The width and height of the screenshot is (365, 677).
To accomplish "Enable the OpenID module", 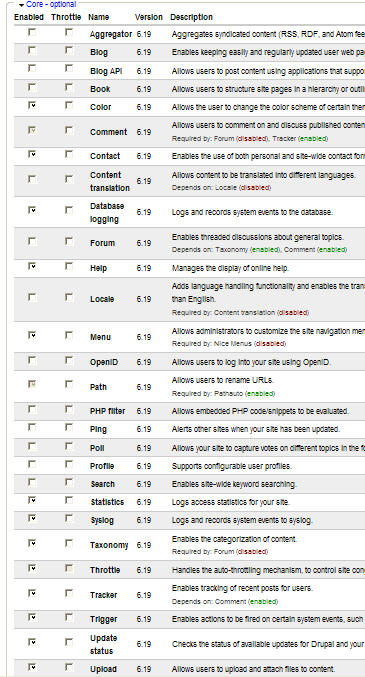I will [32, 360].
